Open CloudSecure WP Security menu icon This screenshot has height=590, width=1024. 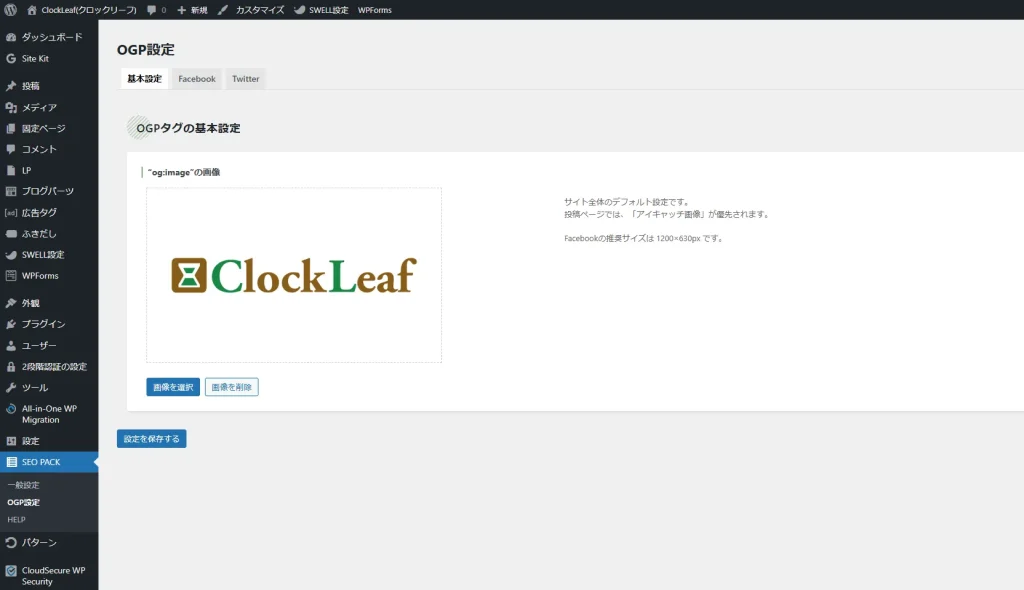[11, 571]
